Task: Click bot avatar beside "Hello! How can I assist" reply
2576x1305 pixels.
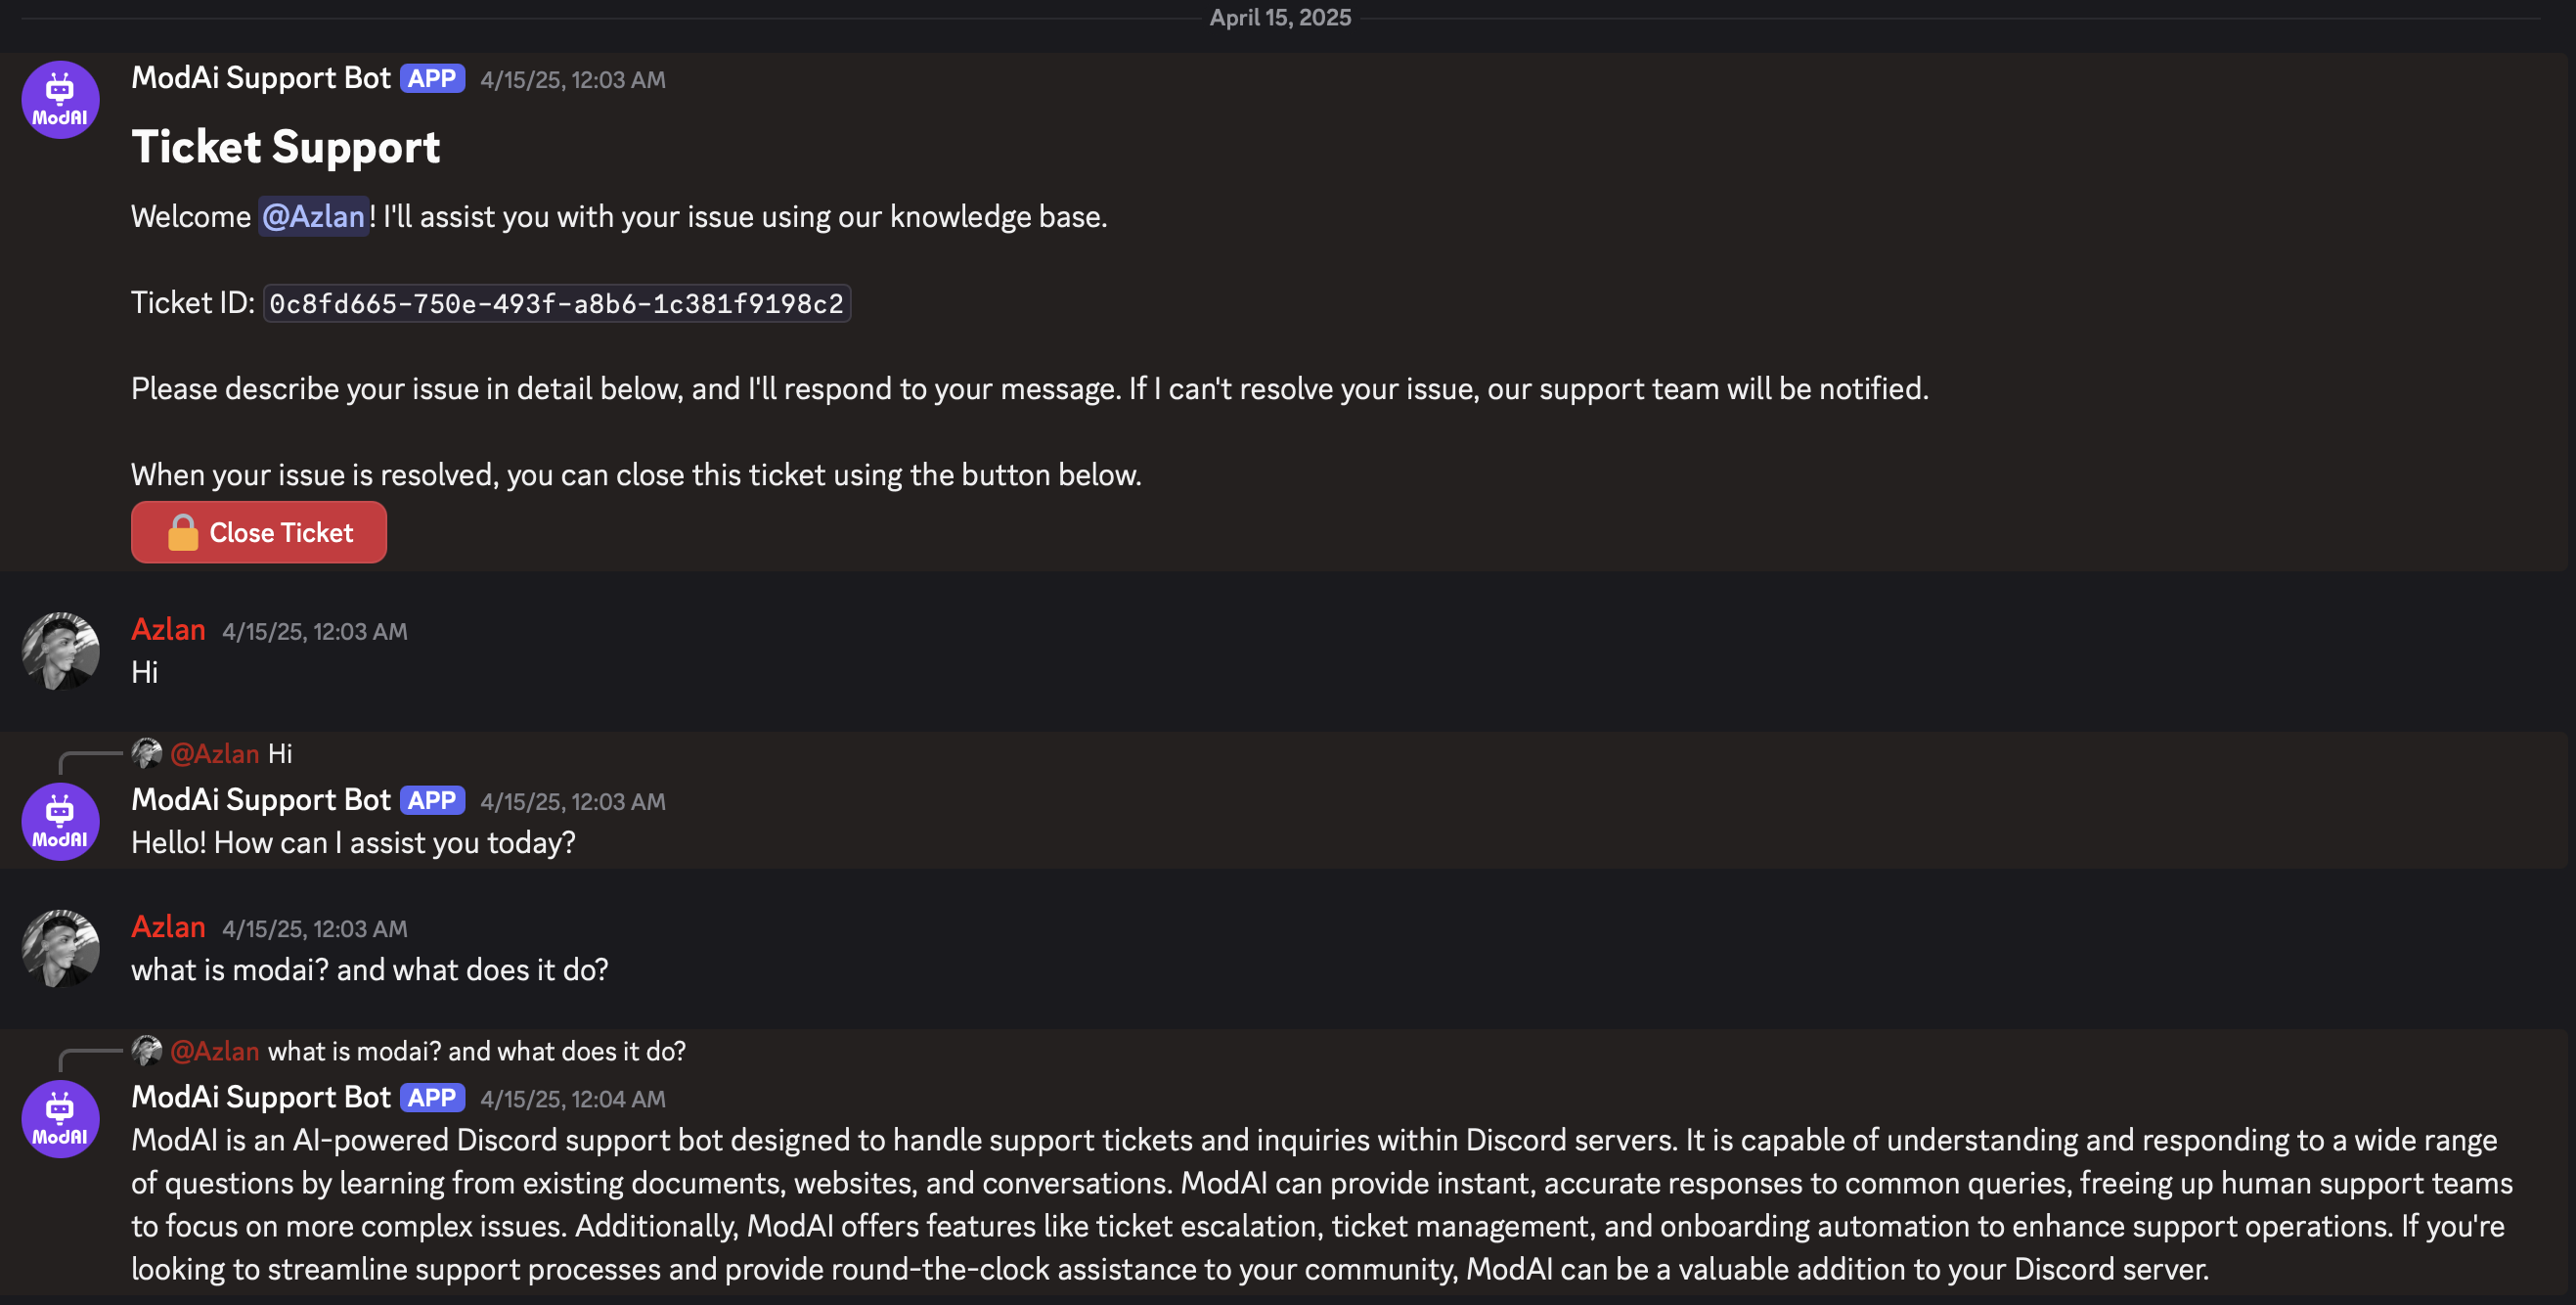Action: [x=60, y=822]
